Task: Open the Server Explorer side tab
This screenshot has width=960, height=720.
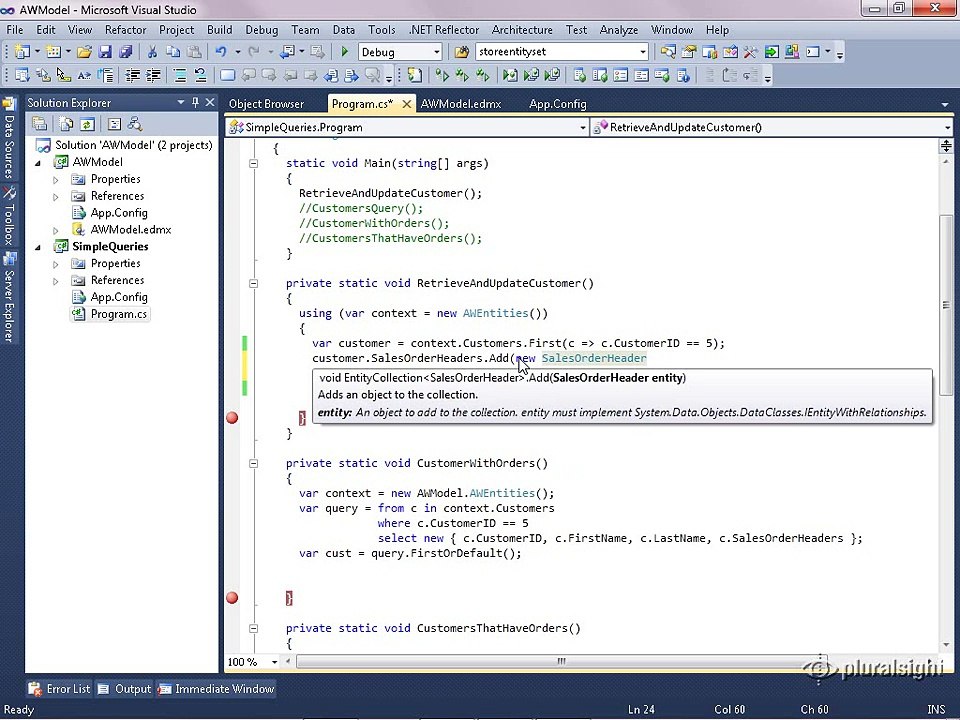Action: coord(9,297)
